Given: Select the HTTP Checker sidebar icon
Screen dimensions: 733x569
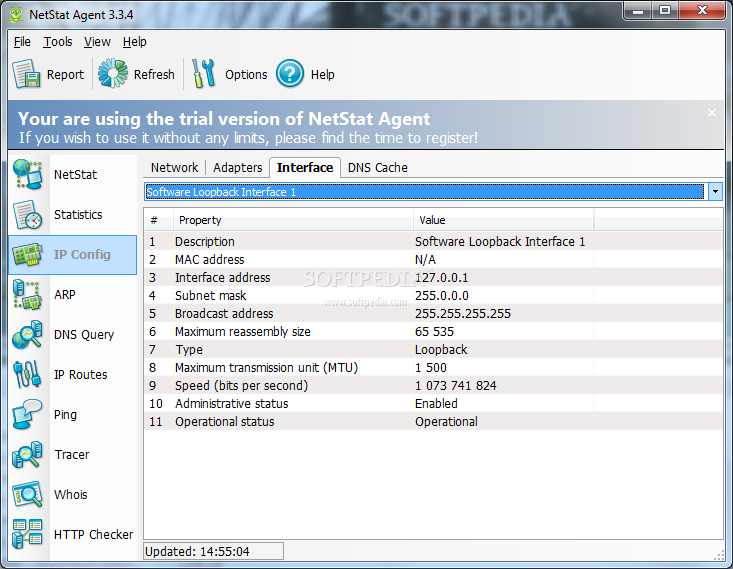Looking at the screenshot, I should (28, 534).
